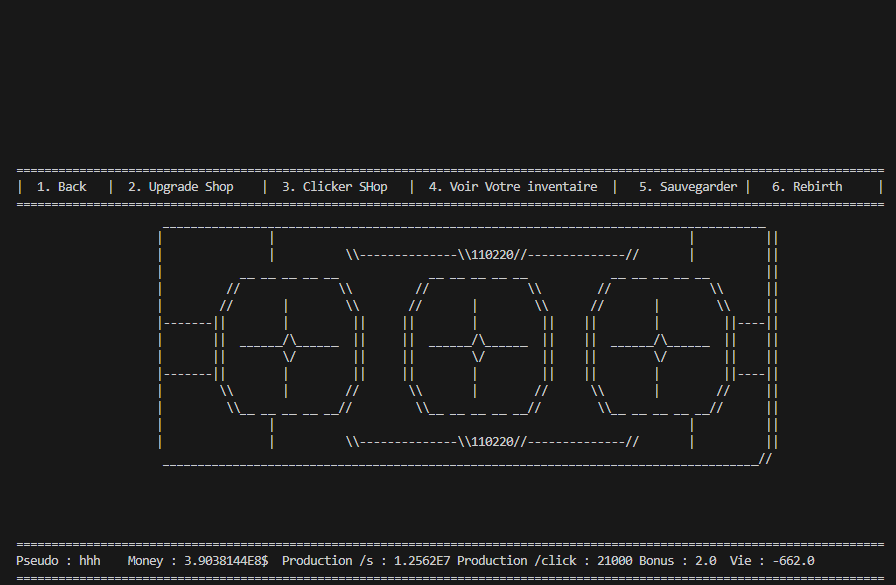Screen dimensions: 896x585
Task: Click the bottom '110220' label in the ASCII art
Action: pos(492,441)
